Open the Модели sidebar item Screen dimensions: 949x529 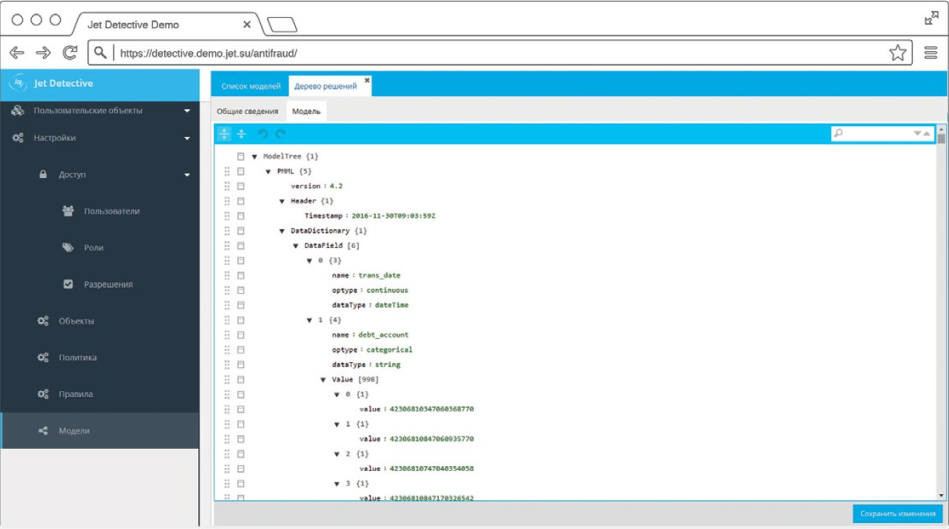click(100, 430)
